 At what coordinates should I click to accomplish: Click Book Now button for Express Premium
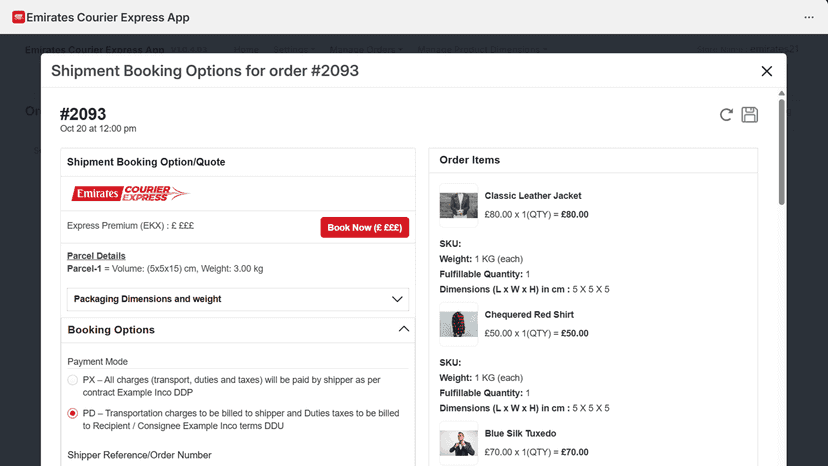(364, 228)
